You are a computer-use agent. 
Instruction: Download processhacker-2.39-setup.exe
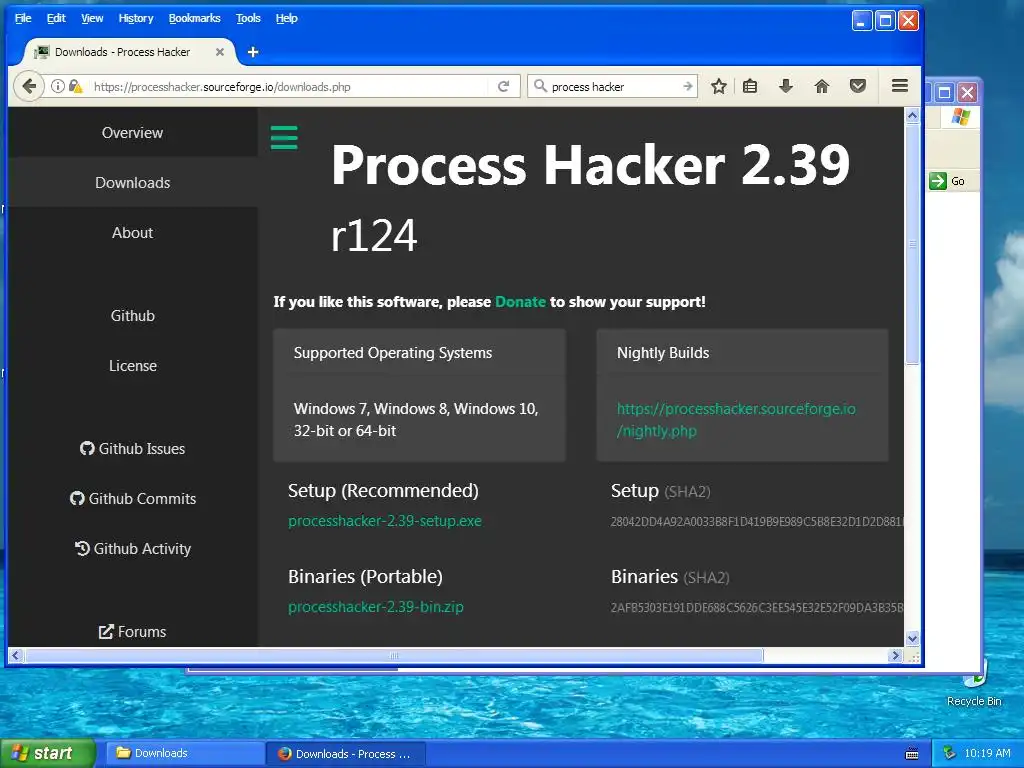(385, 521)
